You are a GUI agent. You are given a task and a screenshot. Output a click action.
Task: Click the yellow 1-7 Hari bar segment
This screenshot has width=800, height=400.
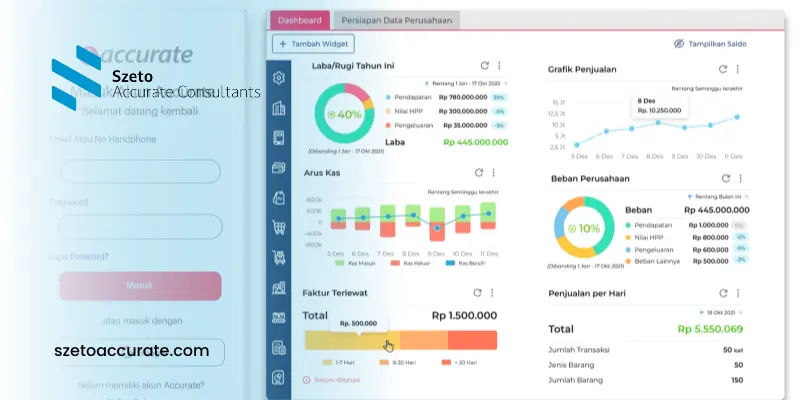click(x=352, y=340)
